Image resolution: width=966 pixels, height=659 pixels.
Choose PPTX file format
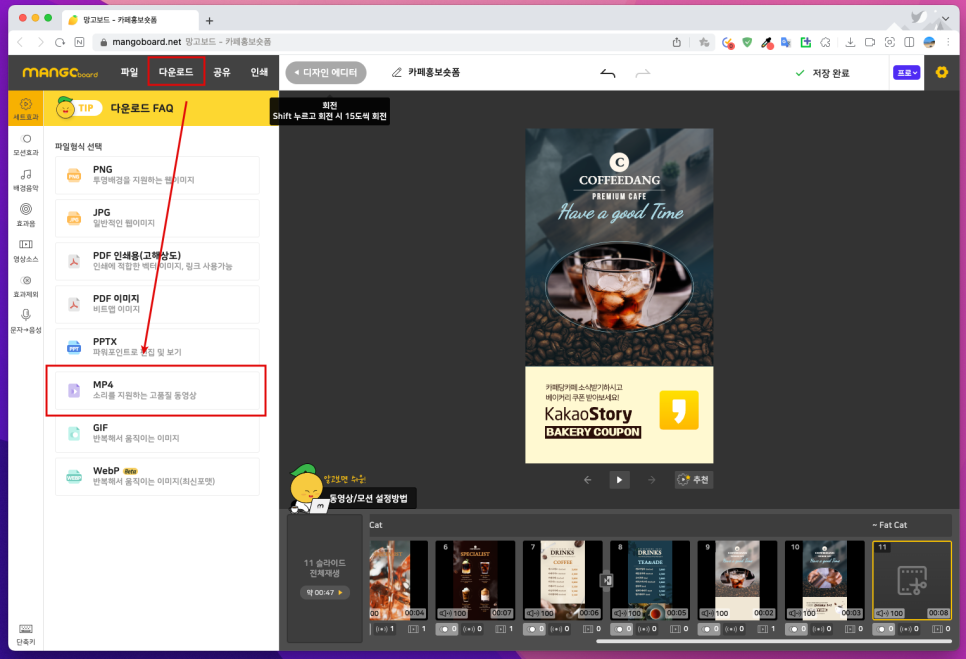(157, 347)
